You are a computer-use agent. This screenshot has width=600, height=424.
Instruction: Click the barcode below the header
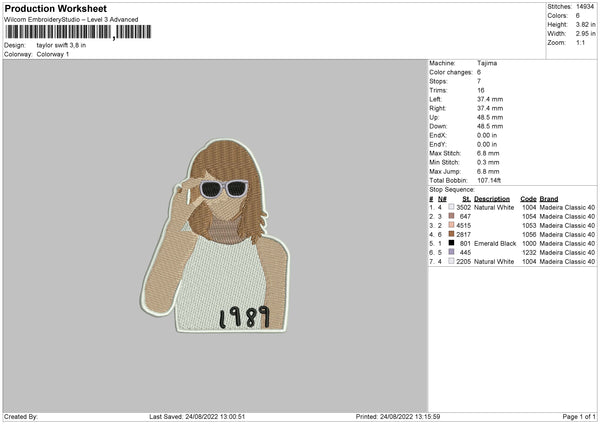pos(78,32)
